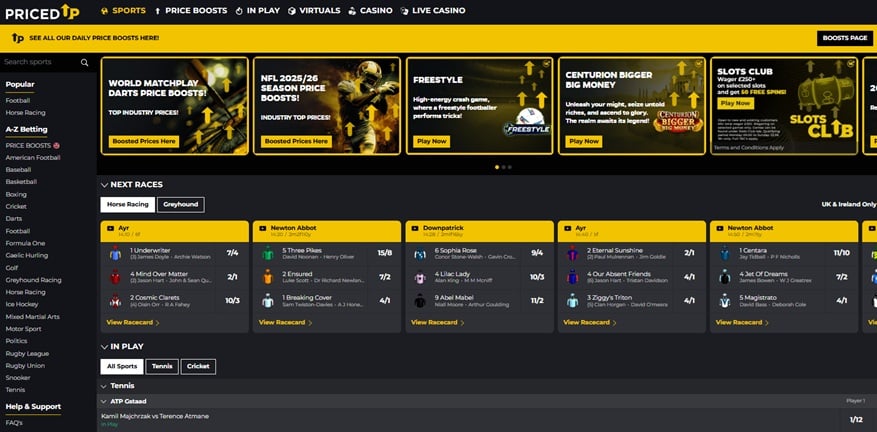Open PRICE BOOSTS in the top navigation
This screenshot has width=877, height=432.
coord(191,11)
